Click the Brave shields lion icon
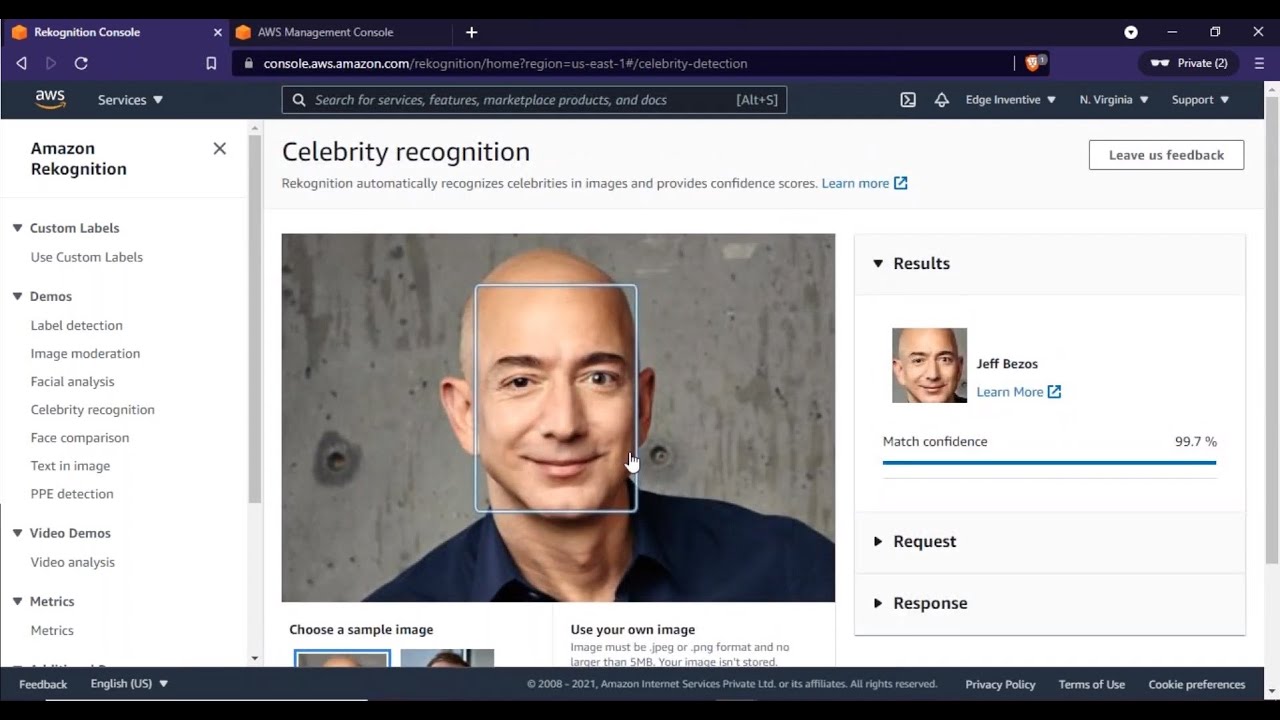 point(1034,63)
